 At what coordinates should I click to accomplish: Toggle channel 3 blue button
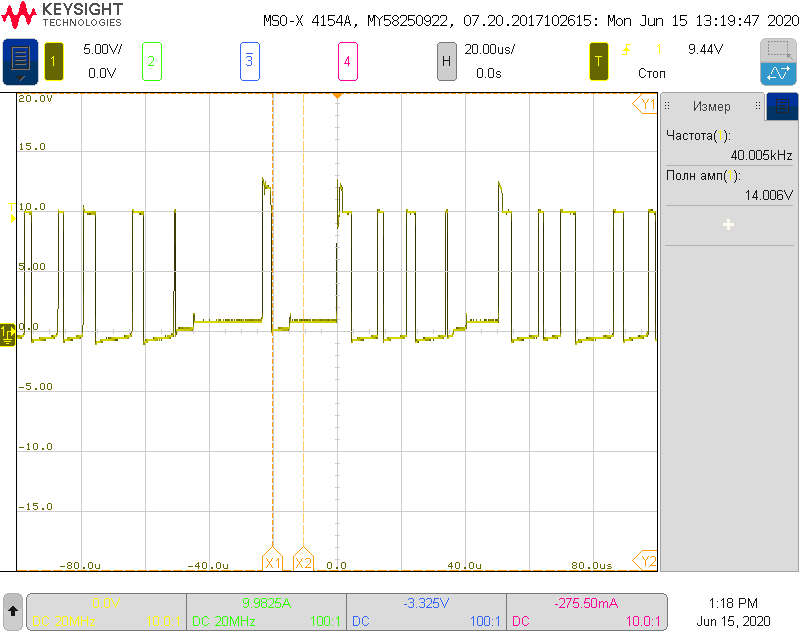pyautogui.click(x=249, y=62)
